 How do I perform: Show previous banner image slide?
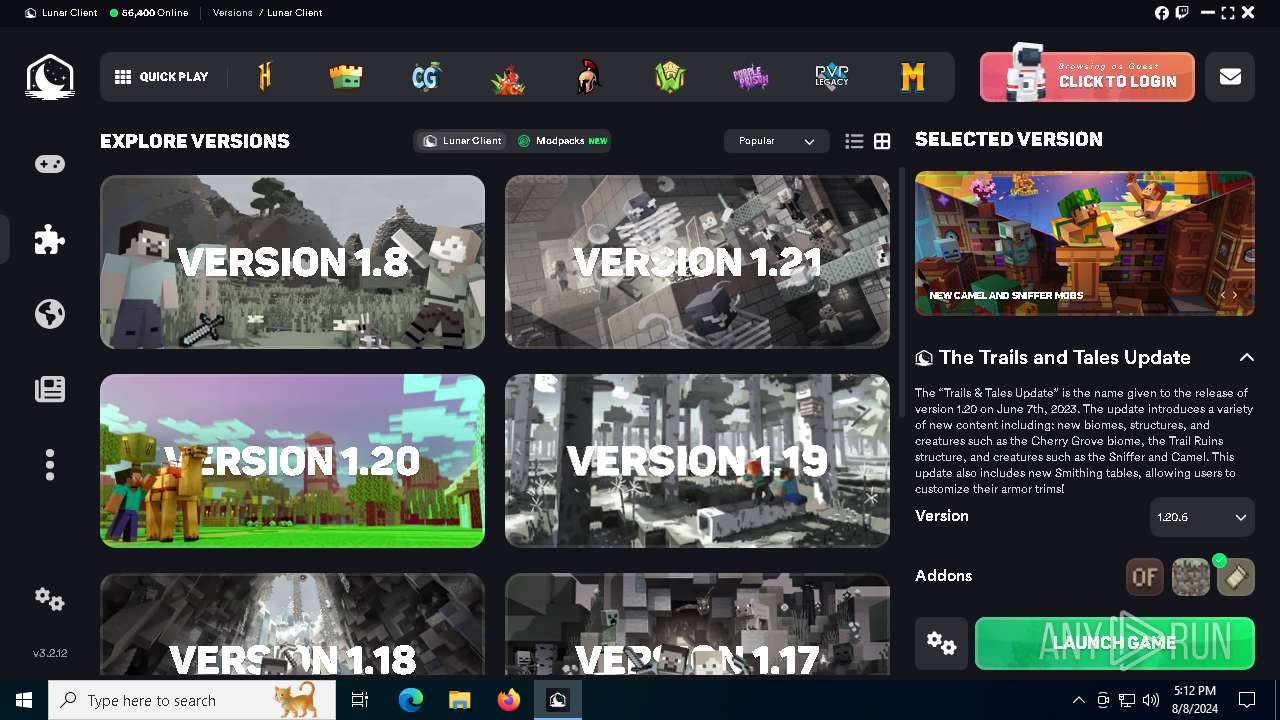(1222, 295)
